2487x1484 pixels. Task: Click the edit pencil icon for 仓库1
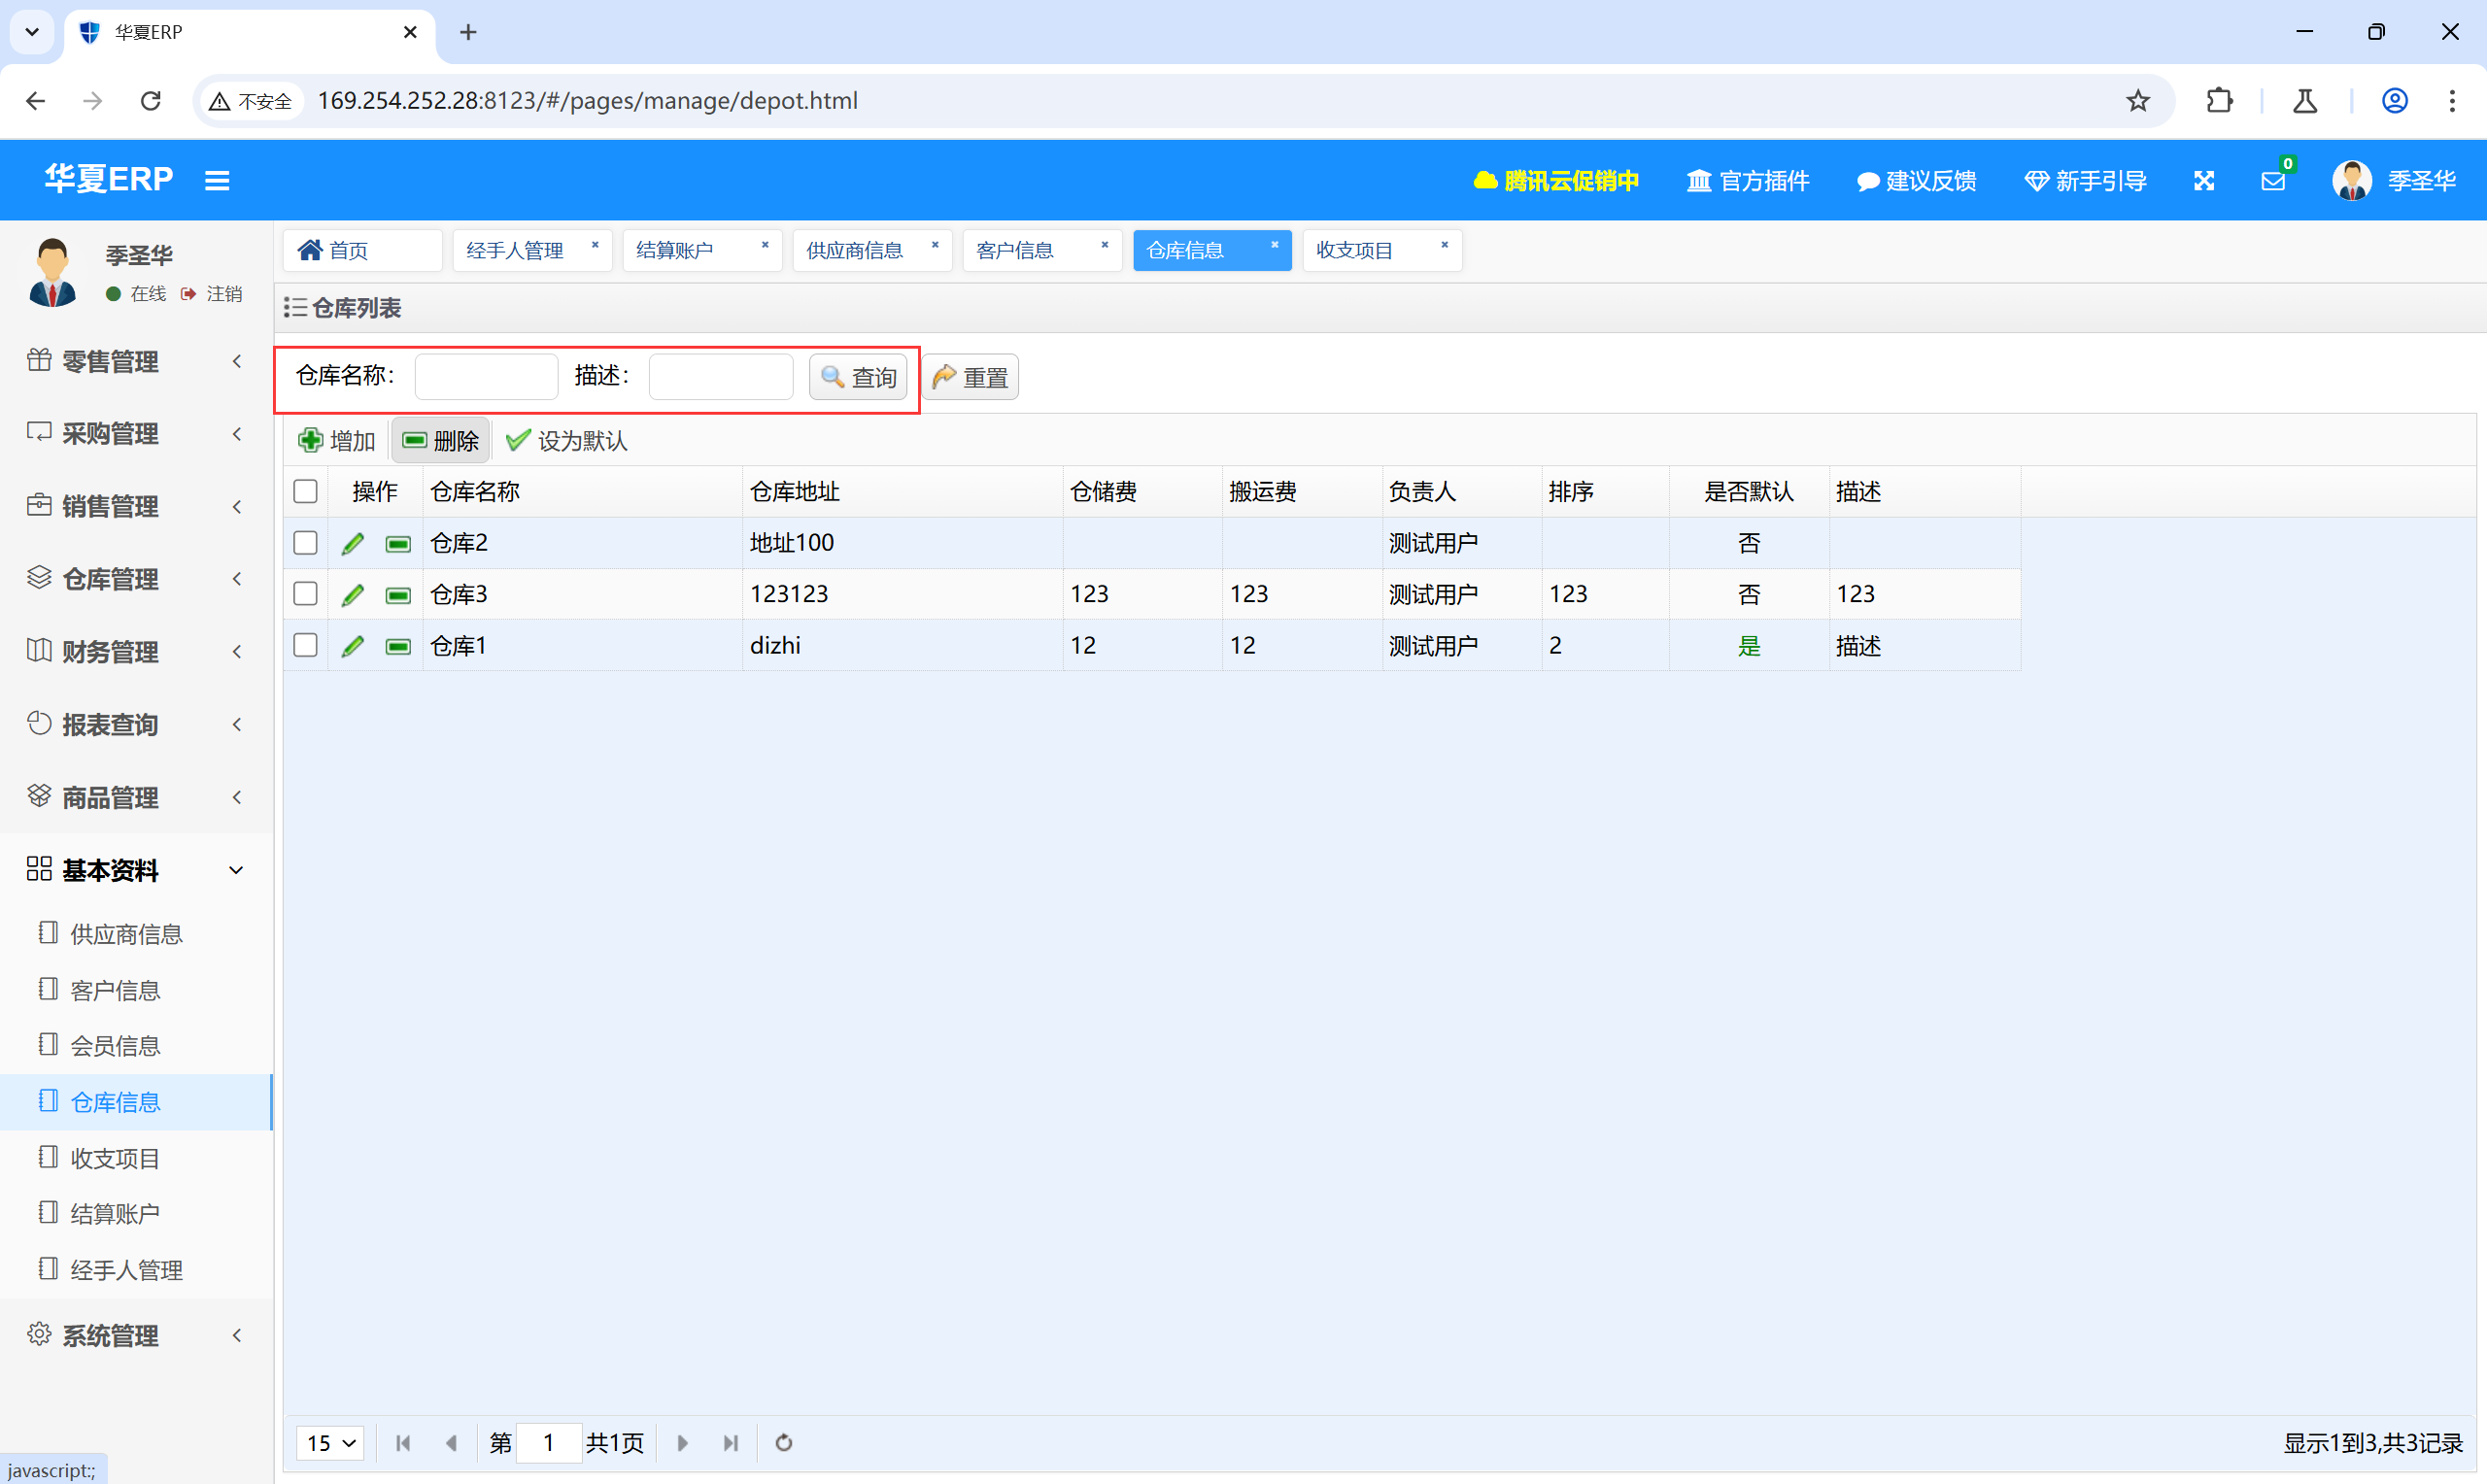[x=352, y=646]
